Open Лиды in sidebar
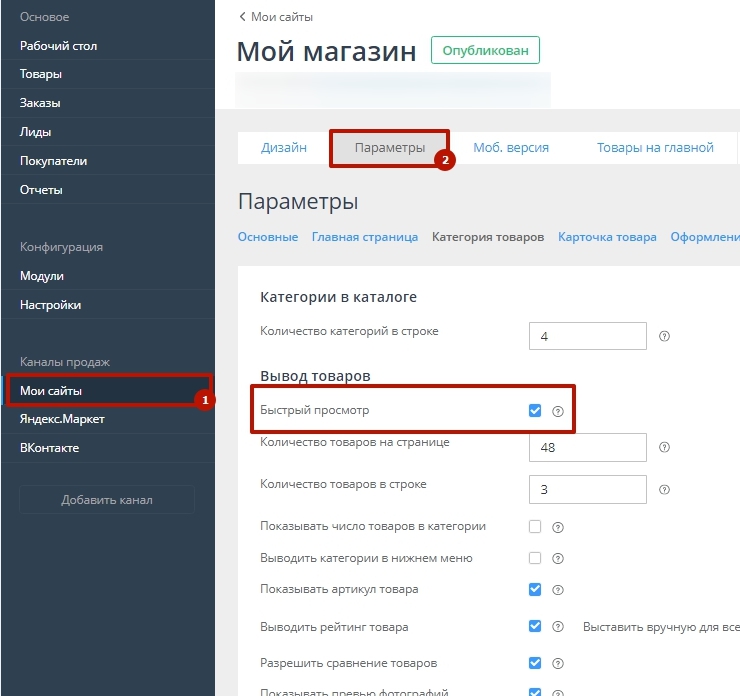This screenshot has height=696, width=740. (108, 132)
